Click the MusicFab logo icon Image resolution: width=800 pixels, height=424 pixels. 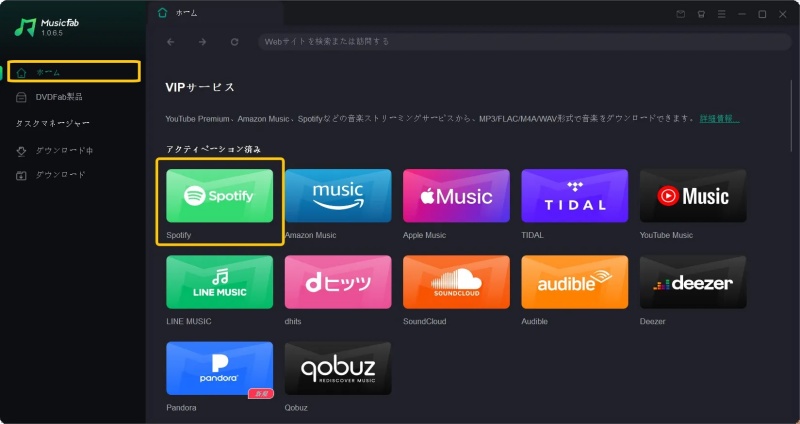point(25,27)
